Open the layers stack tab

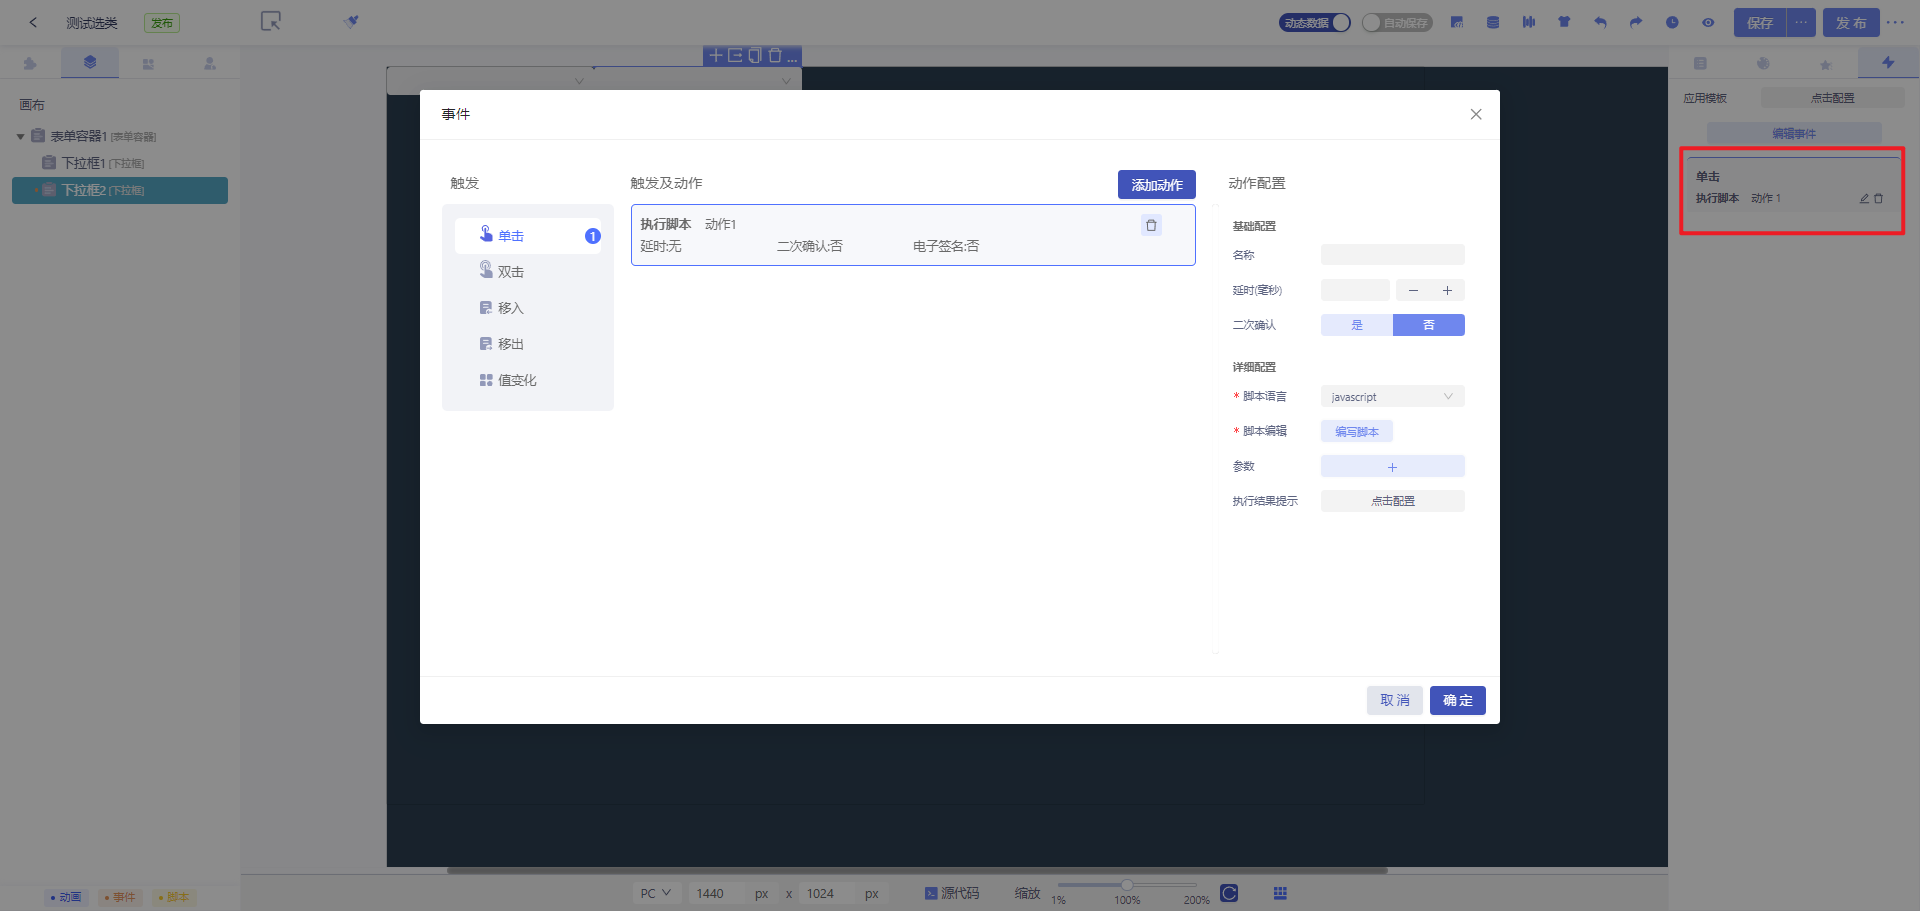(90, 62)
